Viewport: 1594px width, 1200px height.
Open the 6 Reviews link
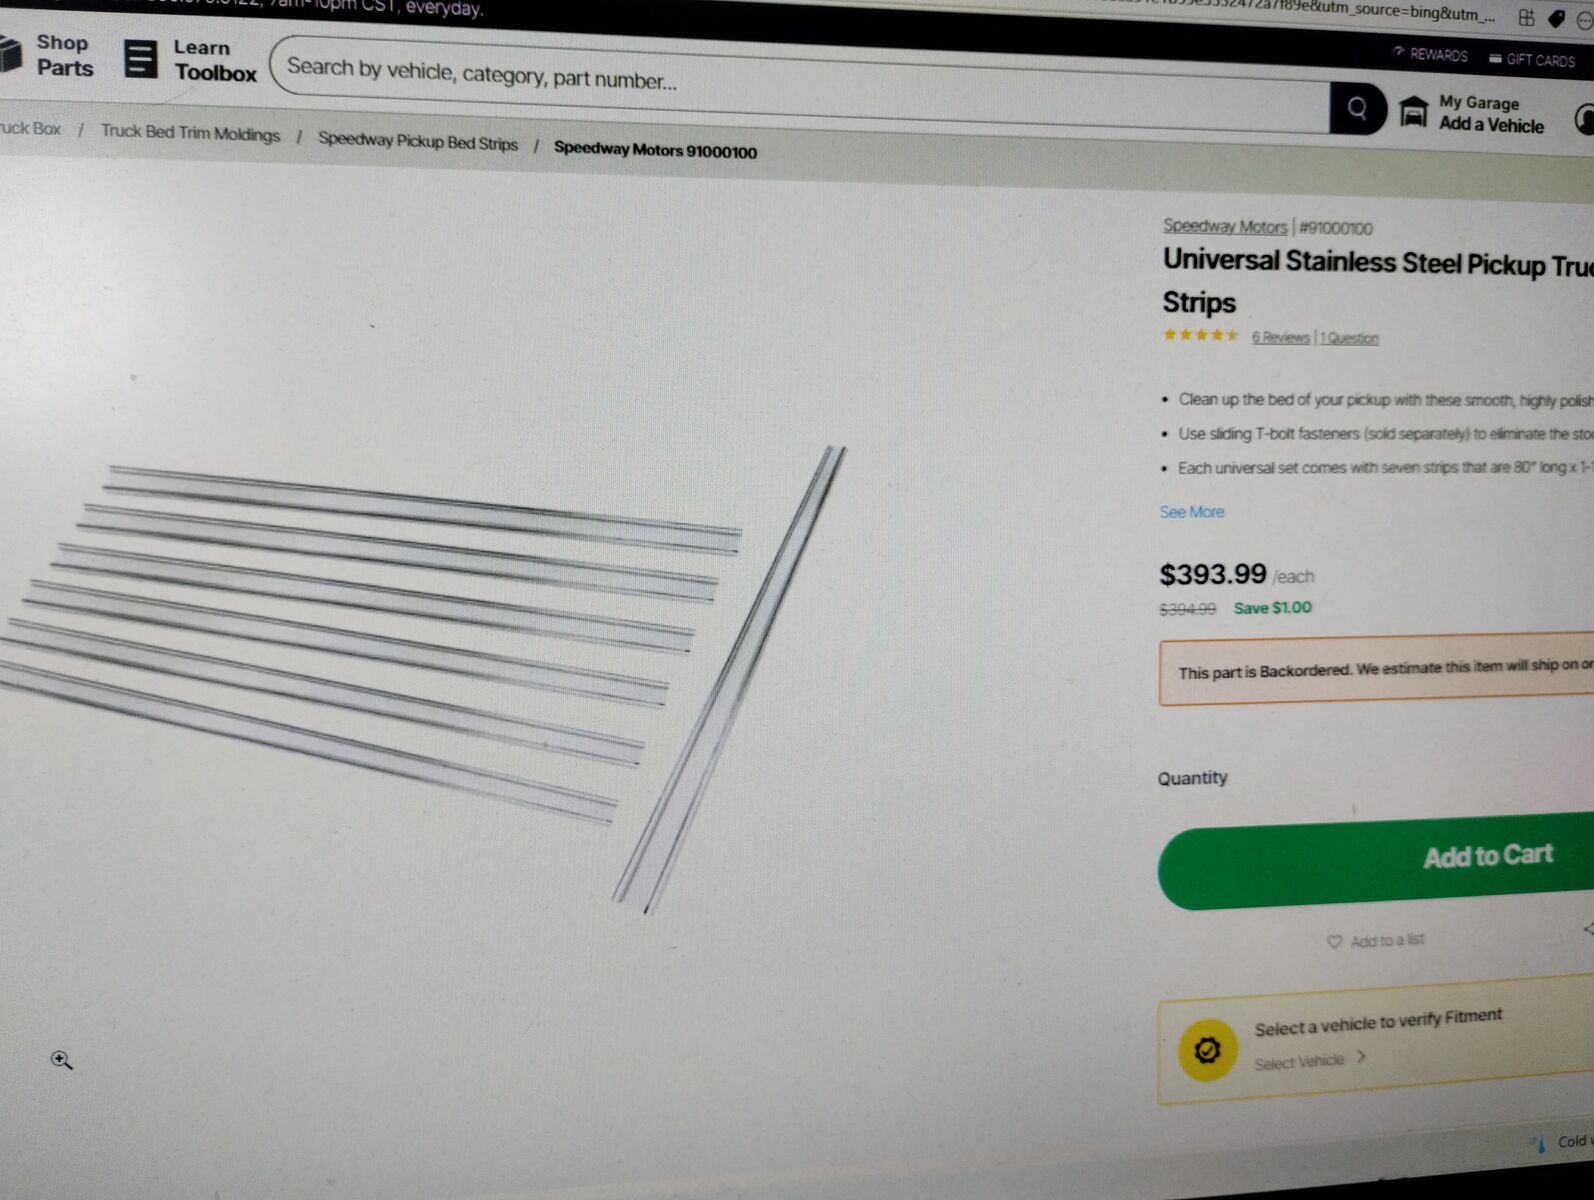pyautogui.click(x=1280, y=338)
